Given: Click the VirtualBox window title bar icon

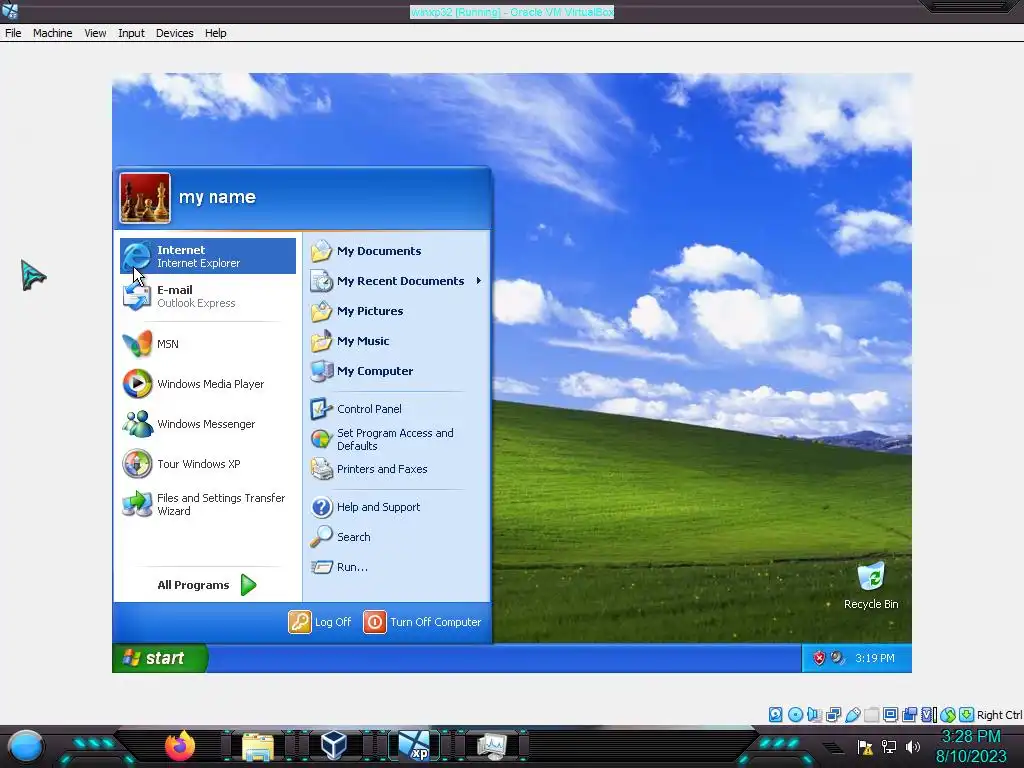Looking at the screenshot, I should coord(10,10).
